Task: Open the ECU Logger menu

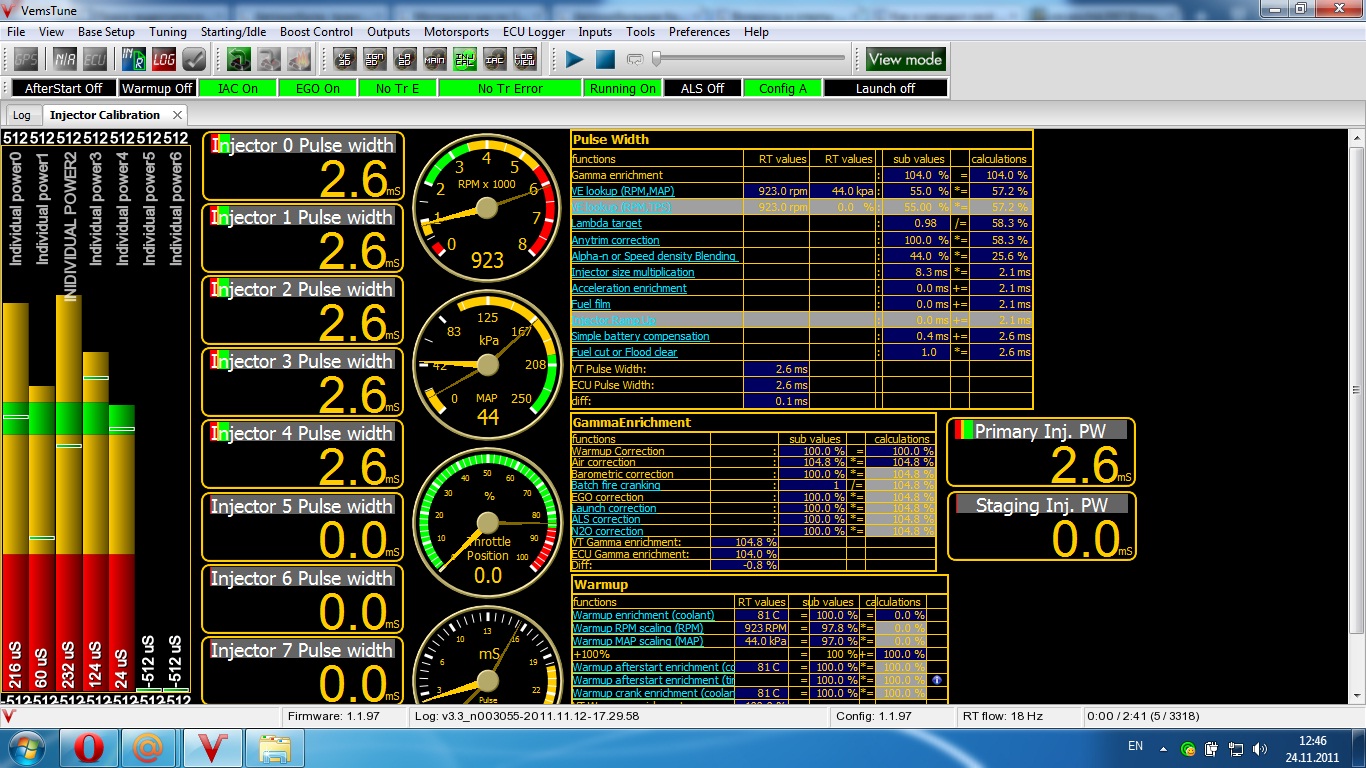Action: pyautogui.click(x=534, y=32)
